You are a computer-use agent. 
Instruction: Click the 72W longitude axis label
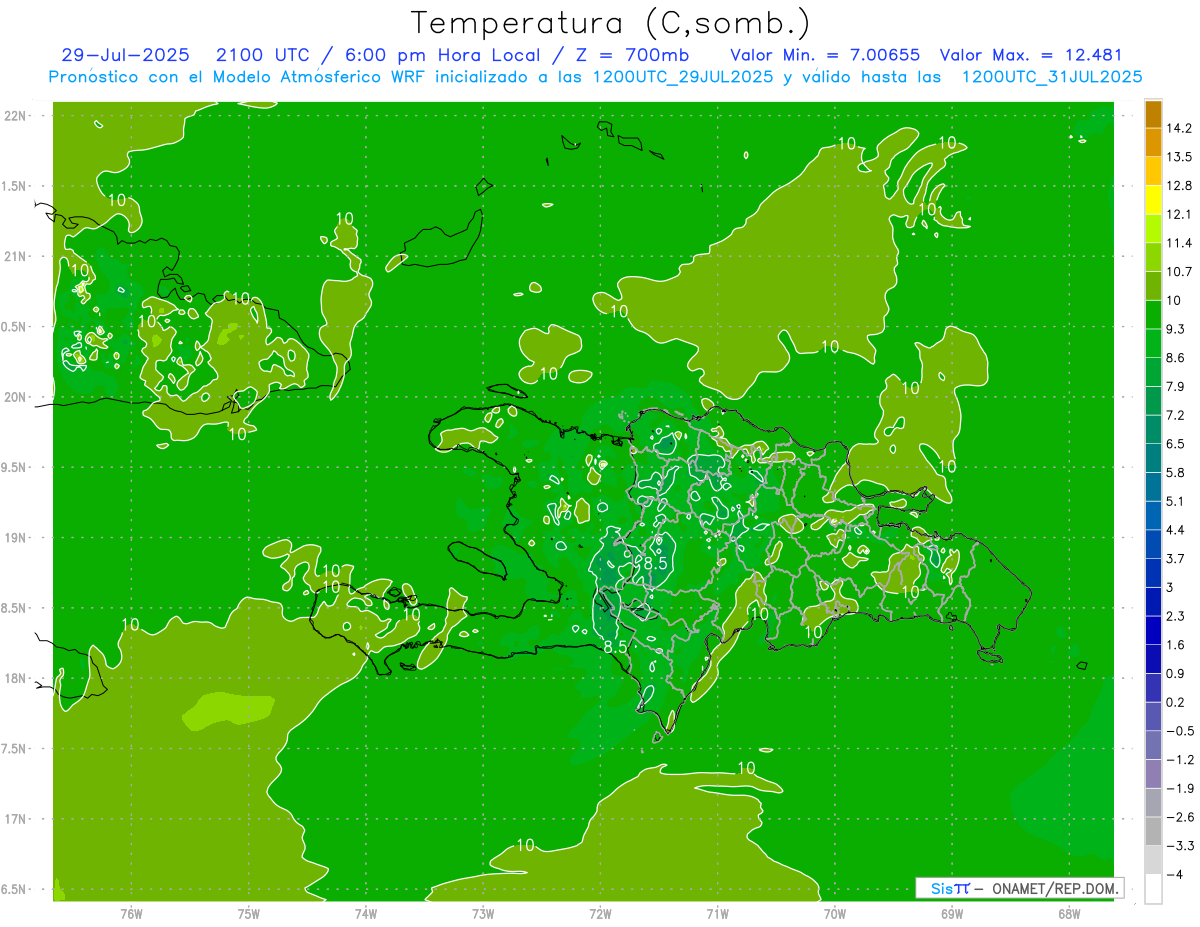coord(600,914)
